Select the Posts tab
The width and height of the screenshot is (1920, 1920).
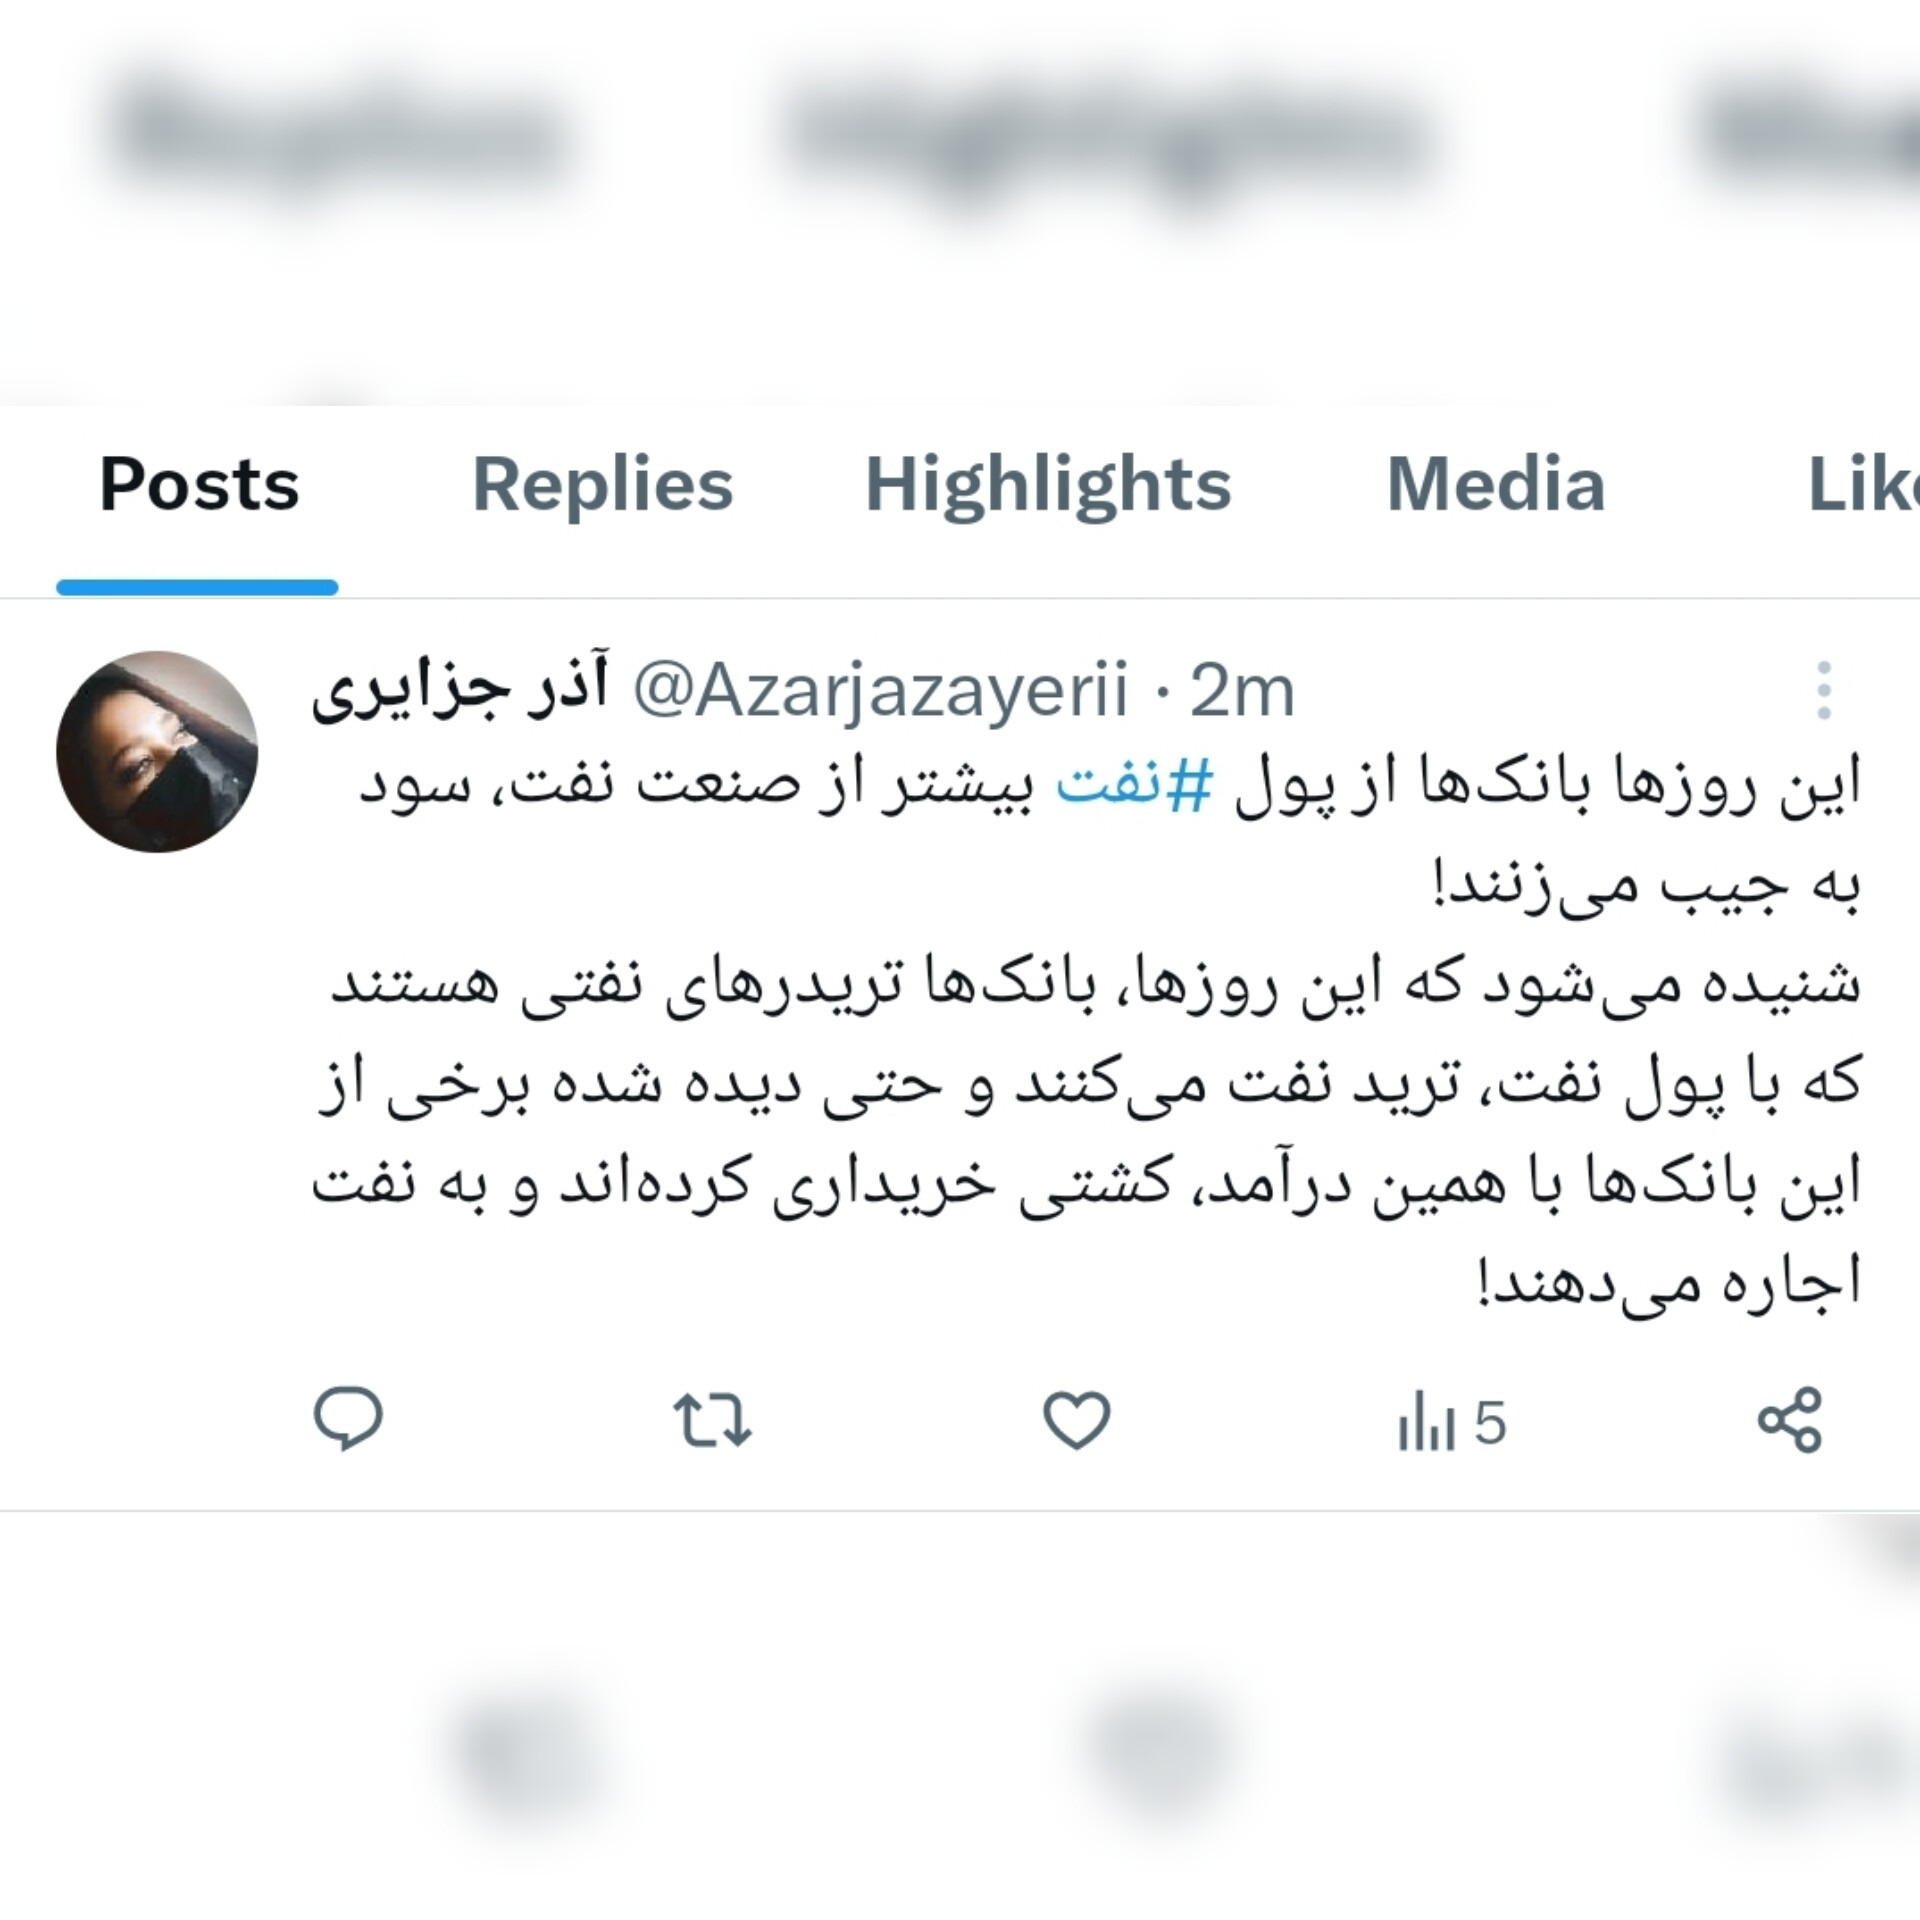tap(199, 485)
